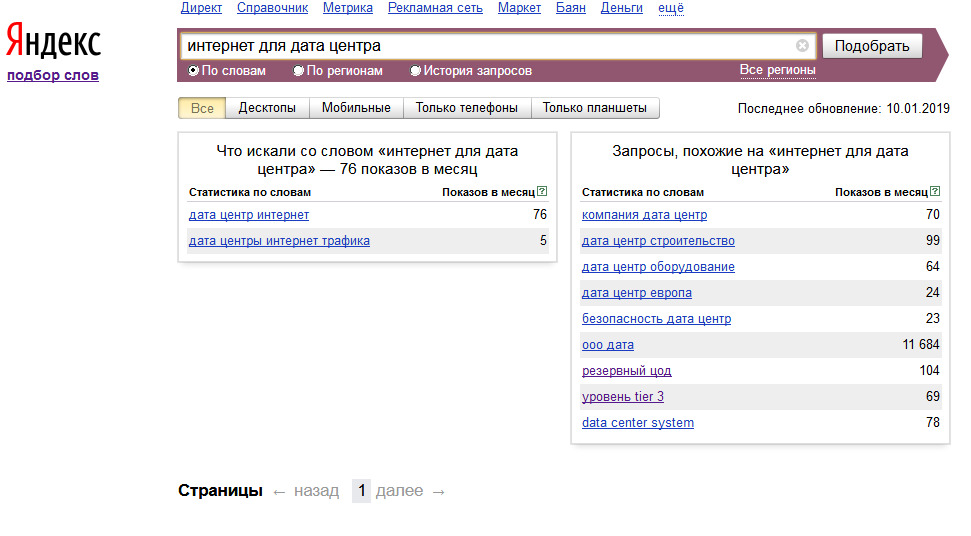
Task: Open the 'Маркет' link
Action: [x=519, y=8]
